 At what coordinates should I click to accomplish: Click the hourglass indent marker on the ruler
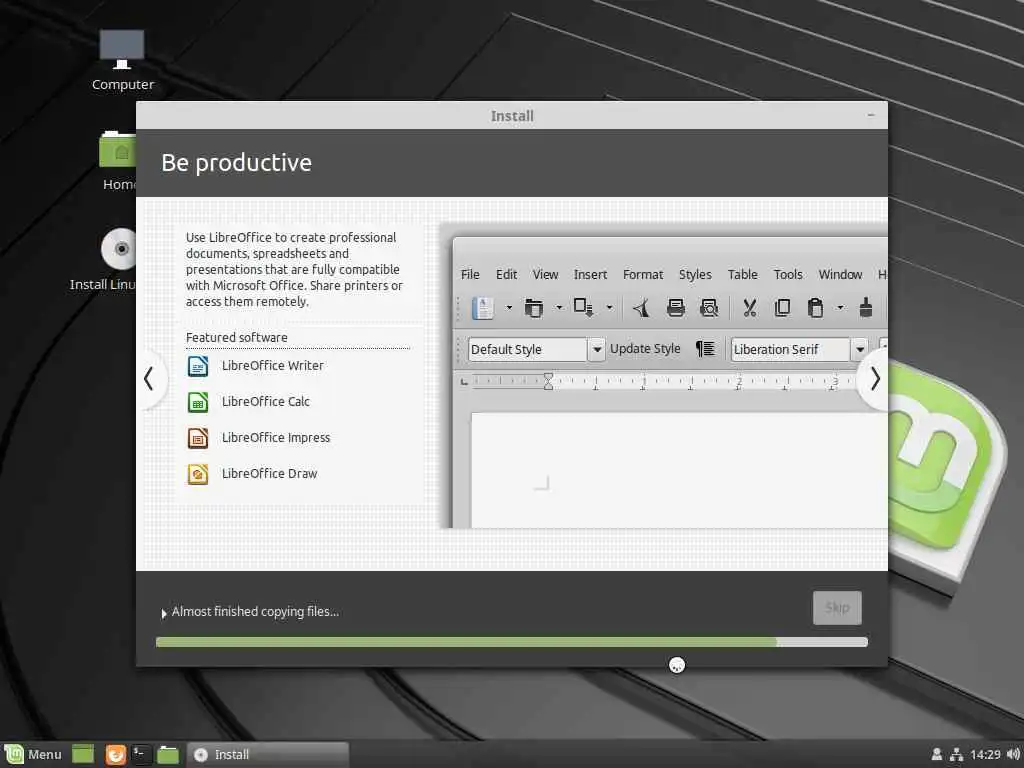click(x=549, y=381)
